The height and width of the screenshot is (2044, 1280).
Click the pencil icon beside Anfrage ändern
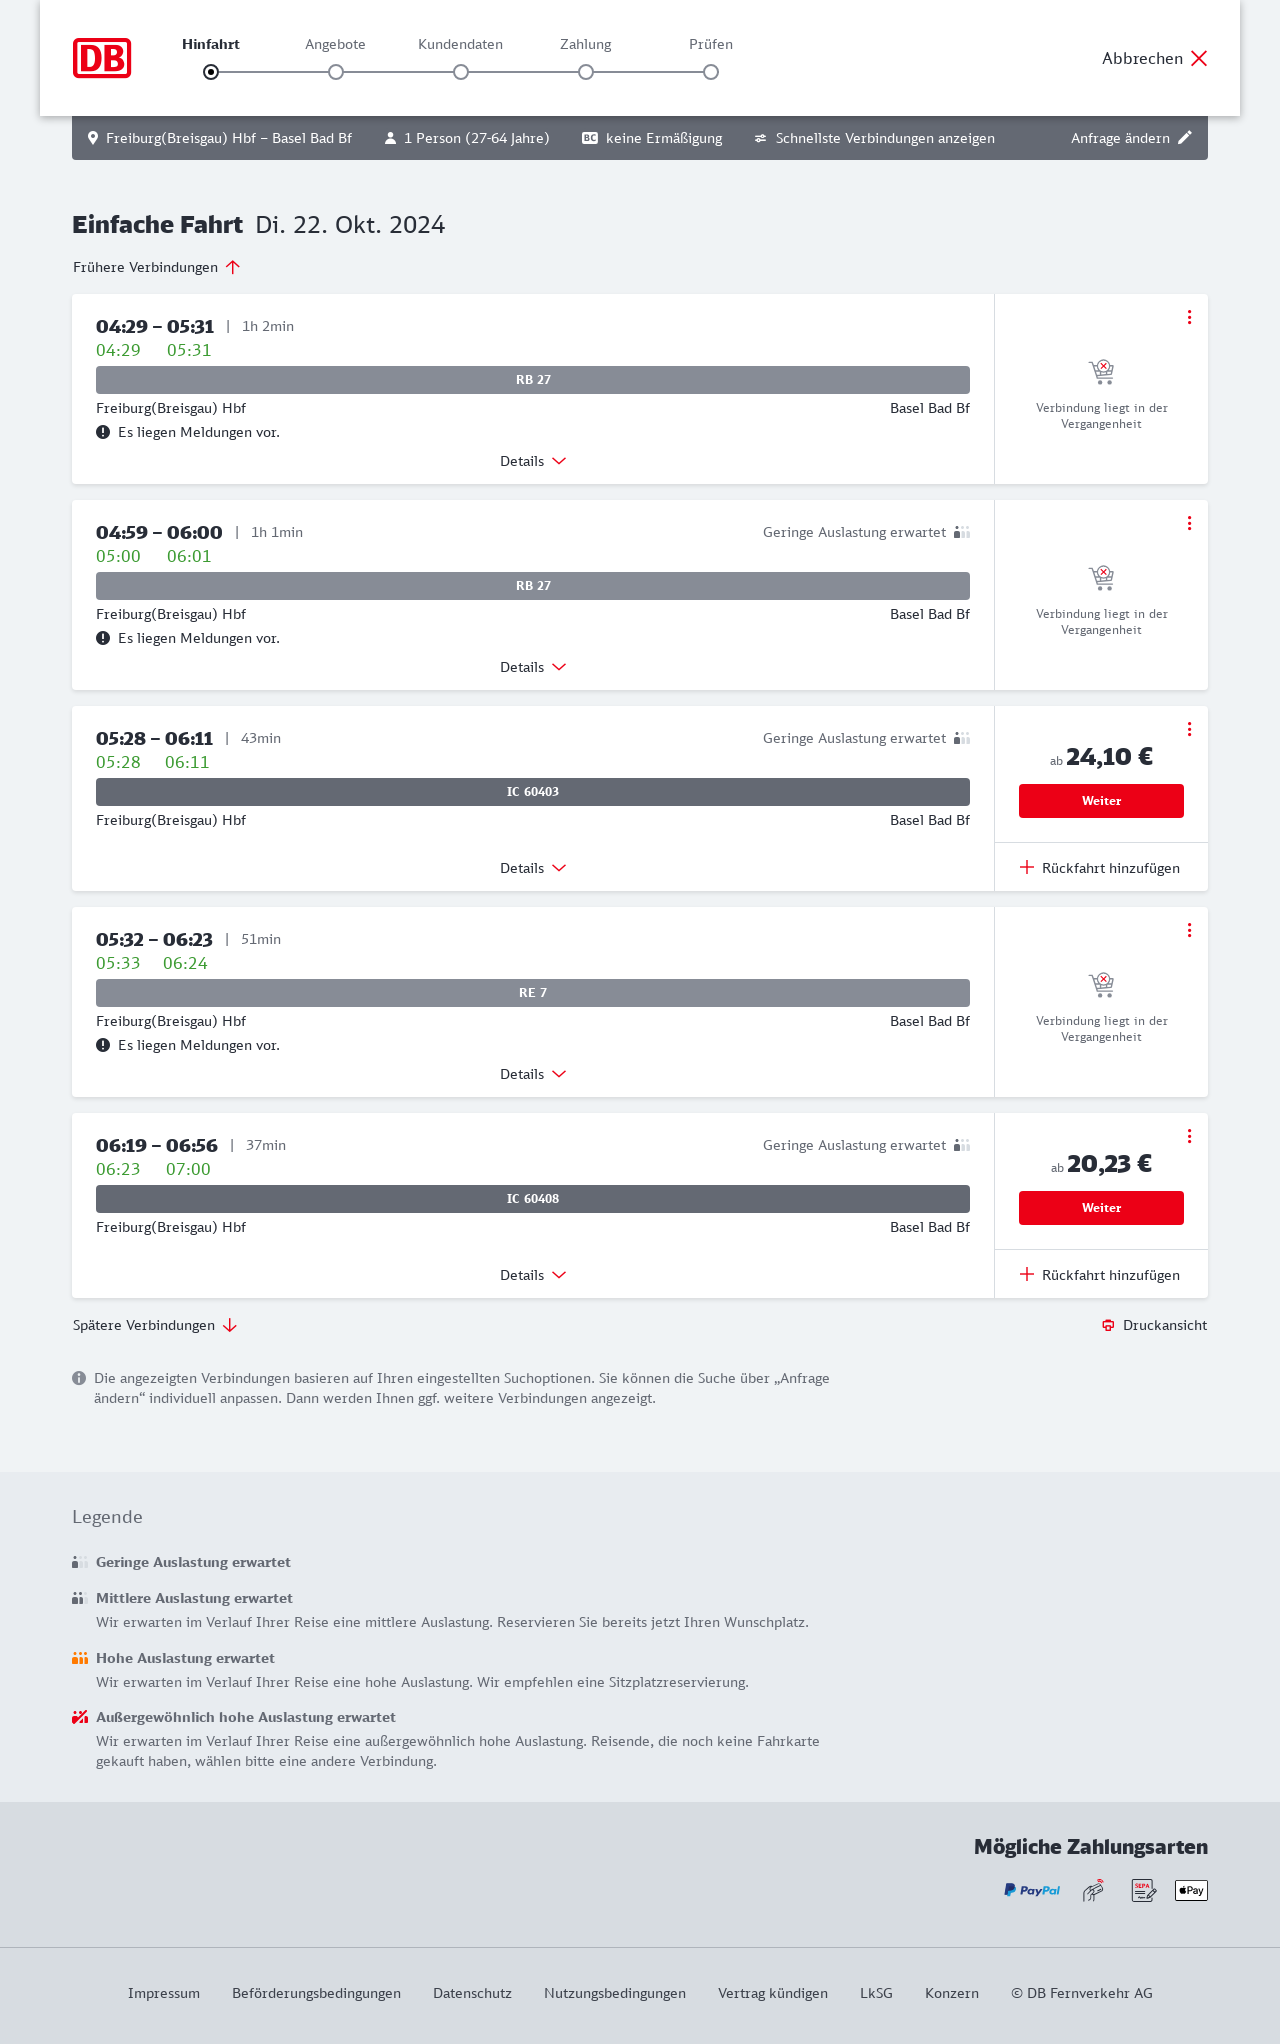tap(1185, 138)
